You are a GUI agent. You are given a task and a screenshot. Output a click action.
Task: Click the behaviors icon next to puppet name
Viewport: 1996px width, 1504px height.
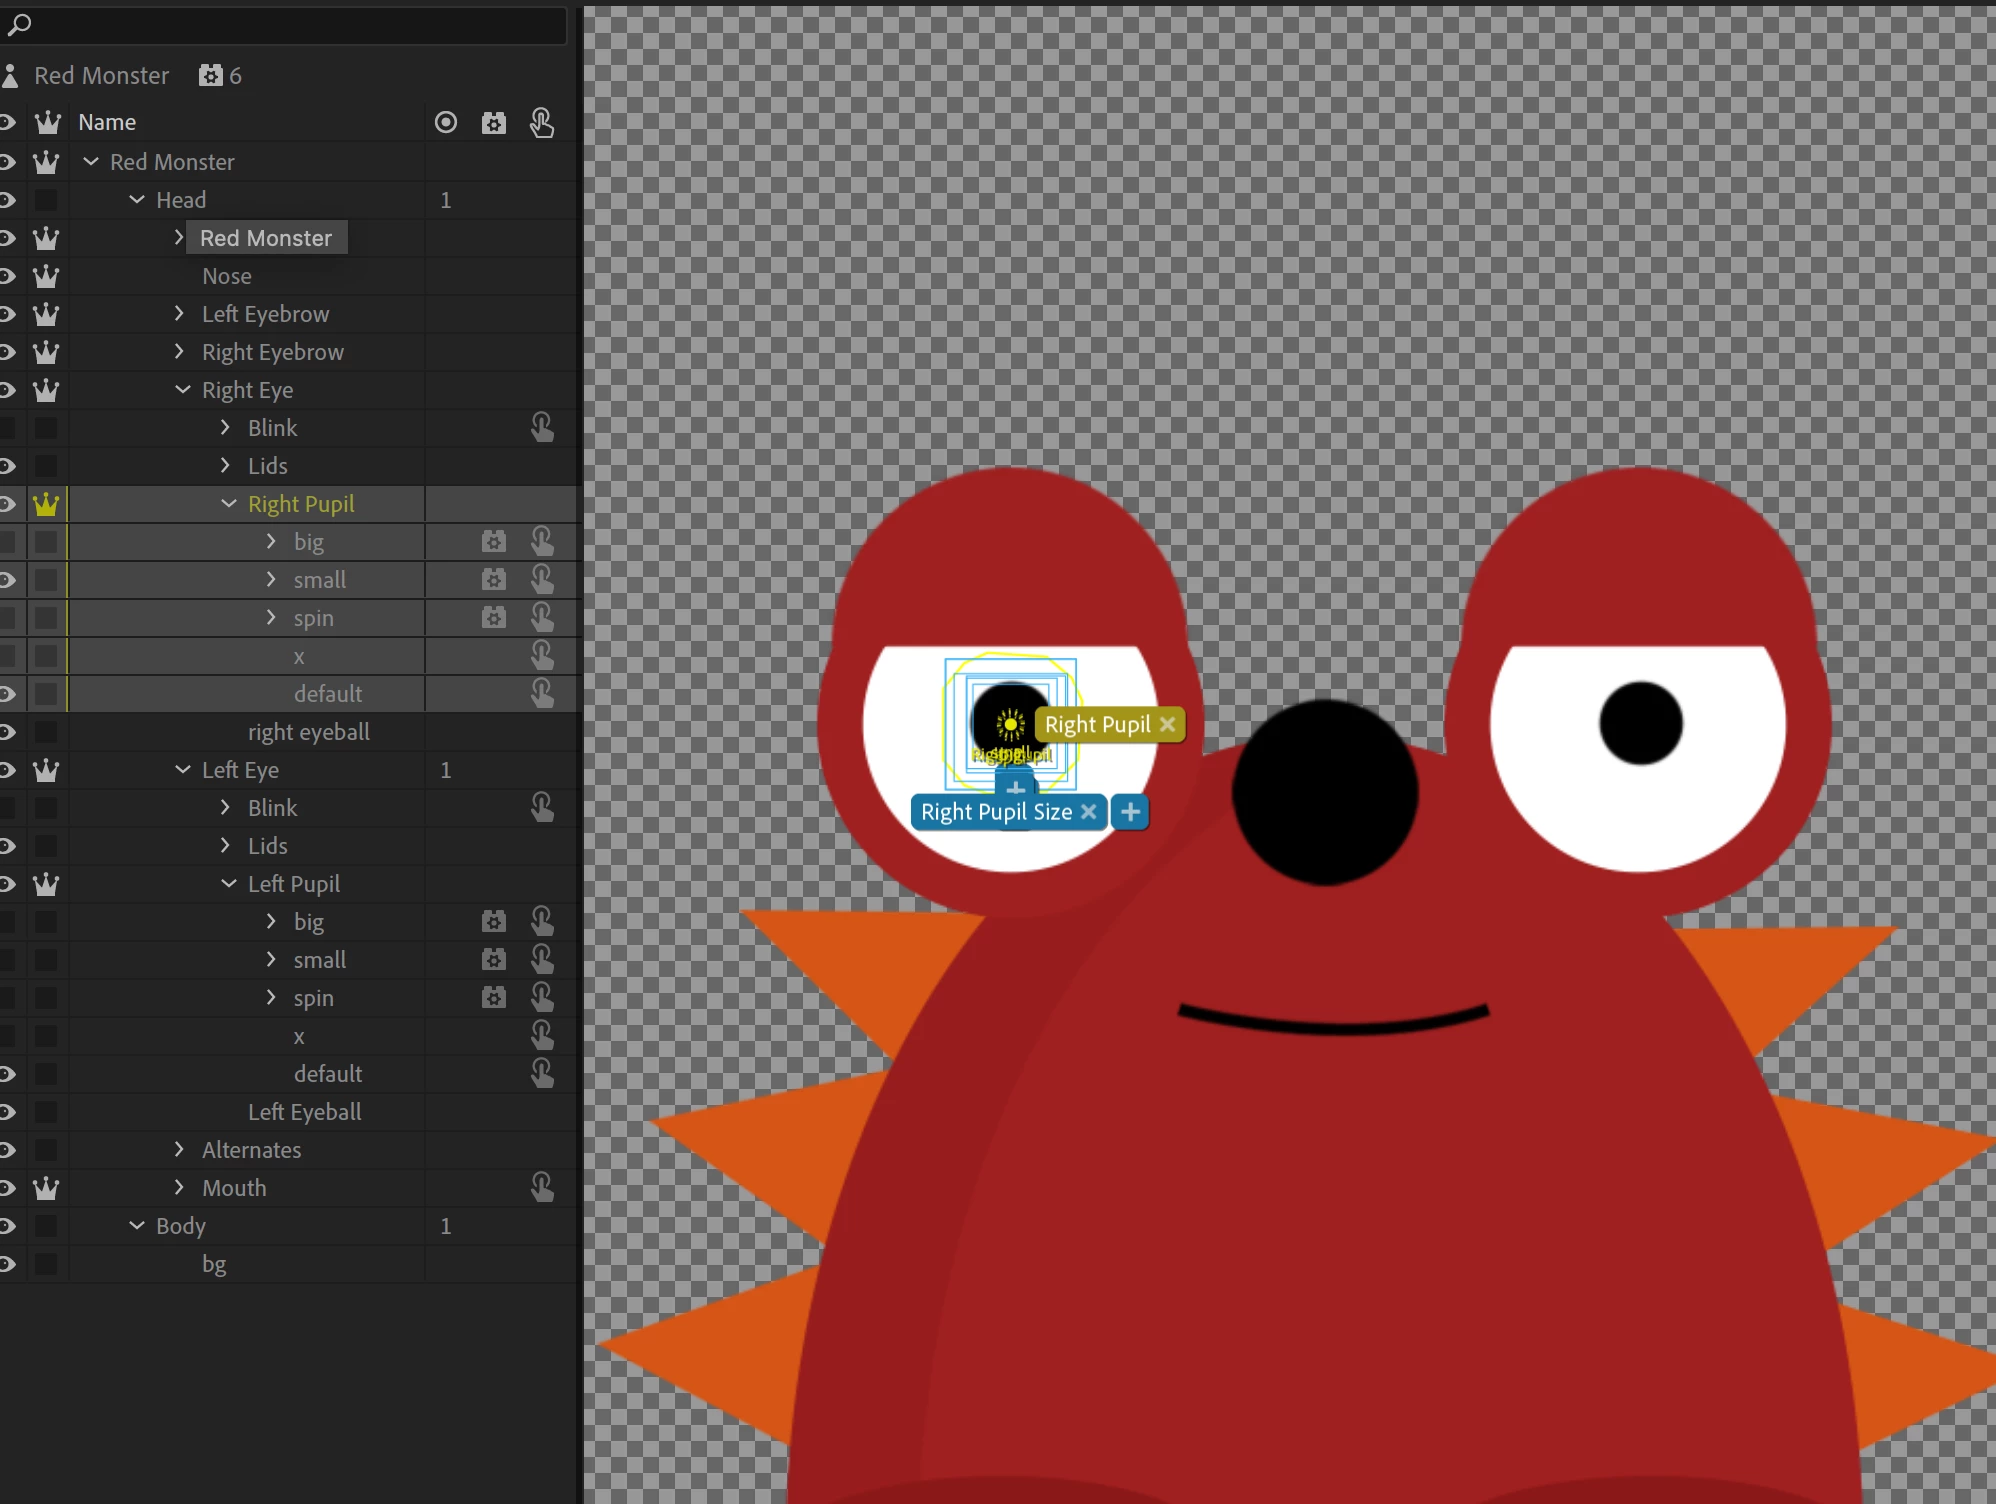tap(210, 76)
